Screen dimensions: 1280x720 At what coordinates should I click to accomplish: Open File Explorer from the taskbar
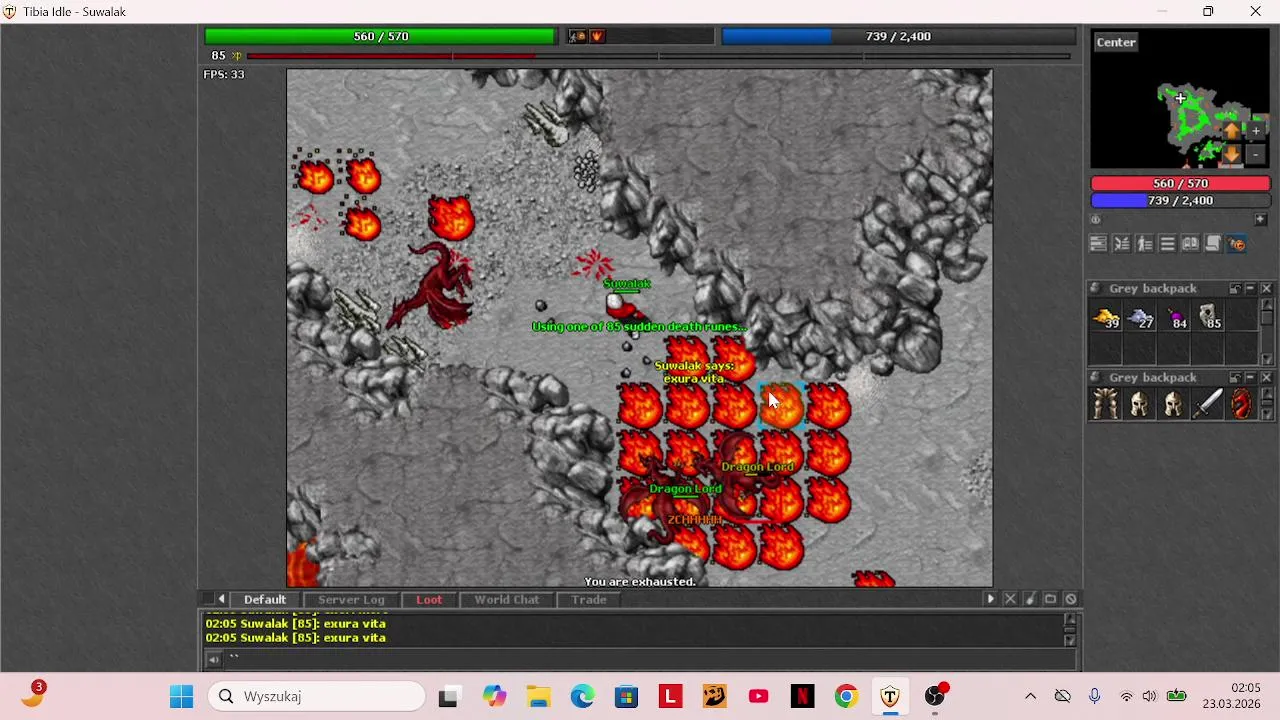[538, 696]
